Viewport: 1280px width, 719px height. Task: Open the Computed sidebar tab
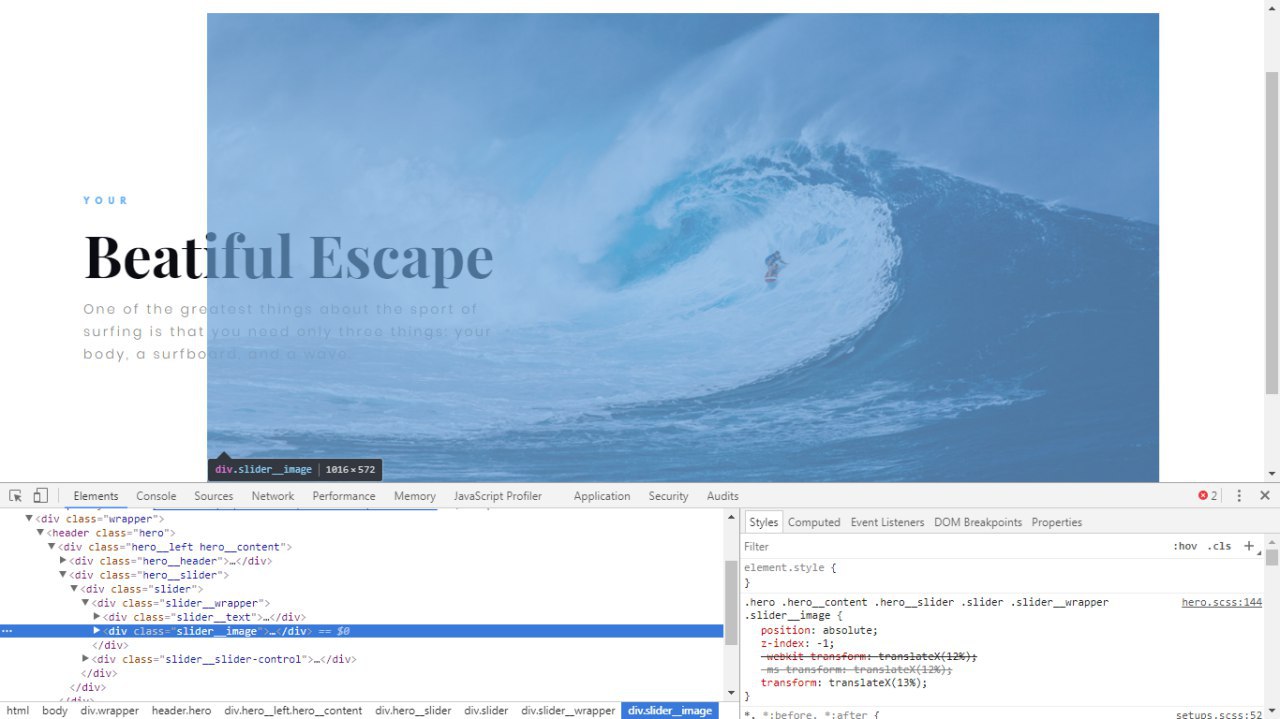pos(814,522)
